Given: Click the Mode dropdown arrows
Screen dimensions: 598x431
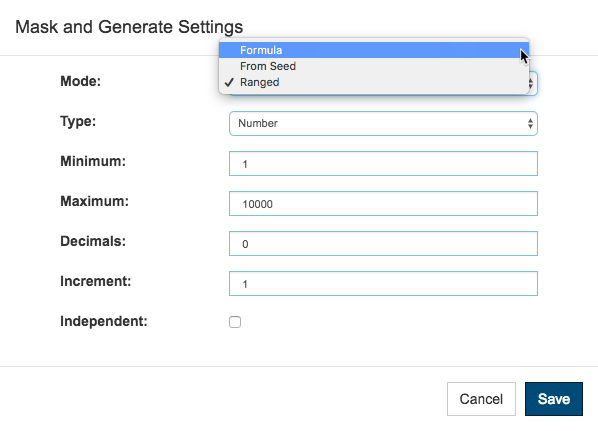Looking at the screenshot, I should point(531,83).
